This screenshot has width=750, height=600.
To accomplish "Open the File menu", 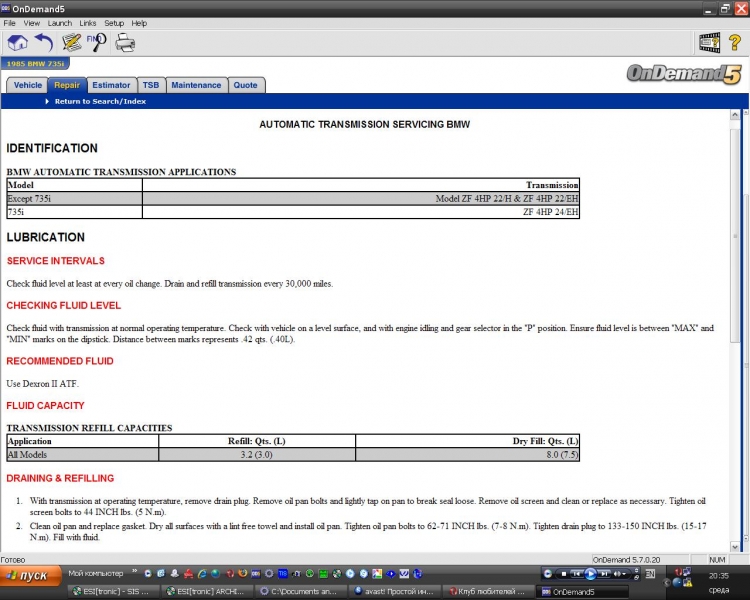I will (10, 22).
